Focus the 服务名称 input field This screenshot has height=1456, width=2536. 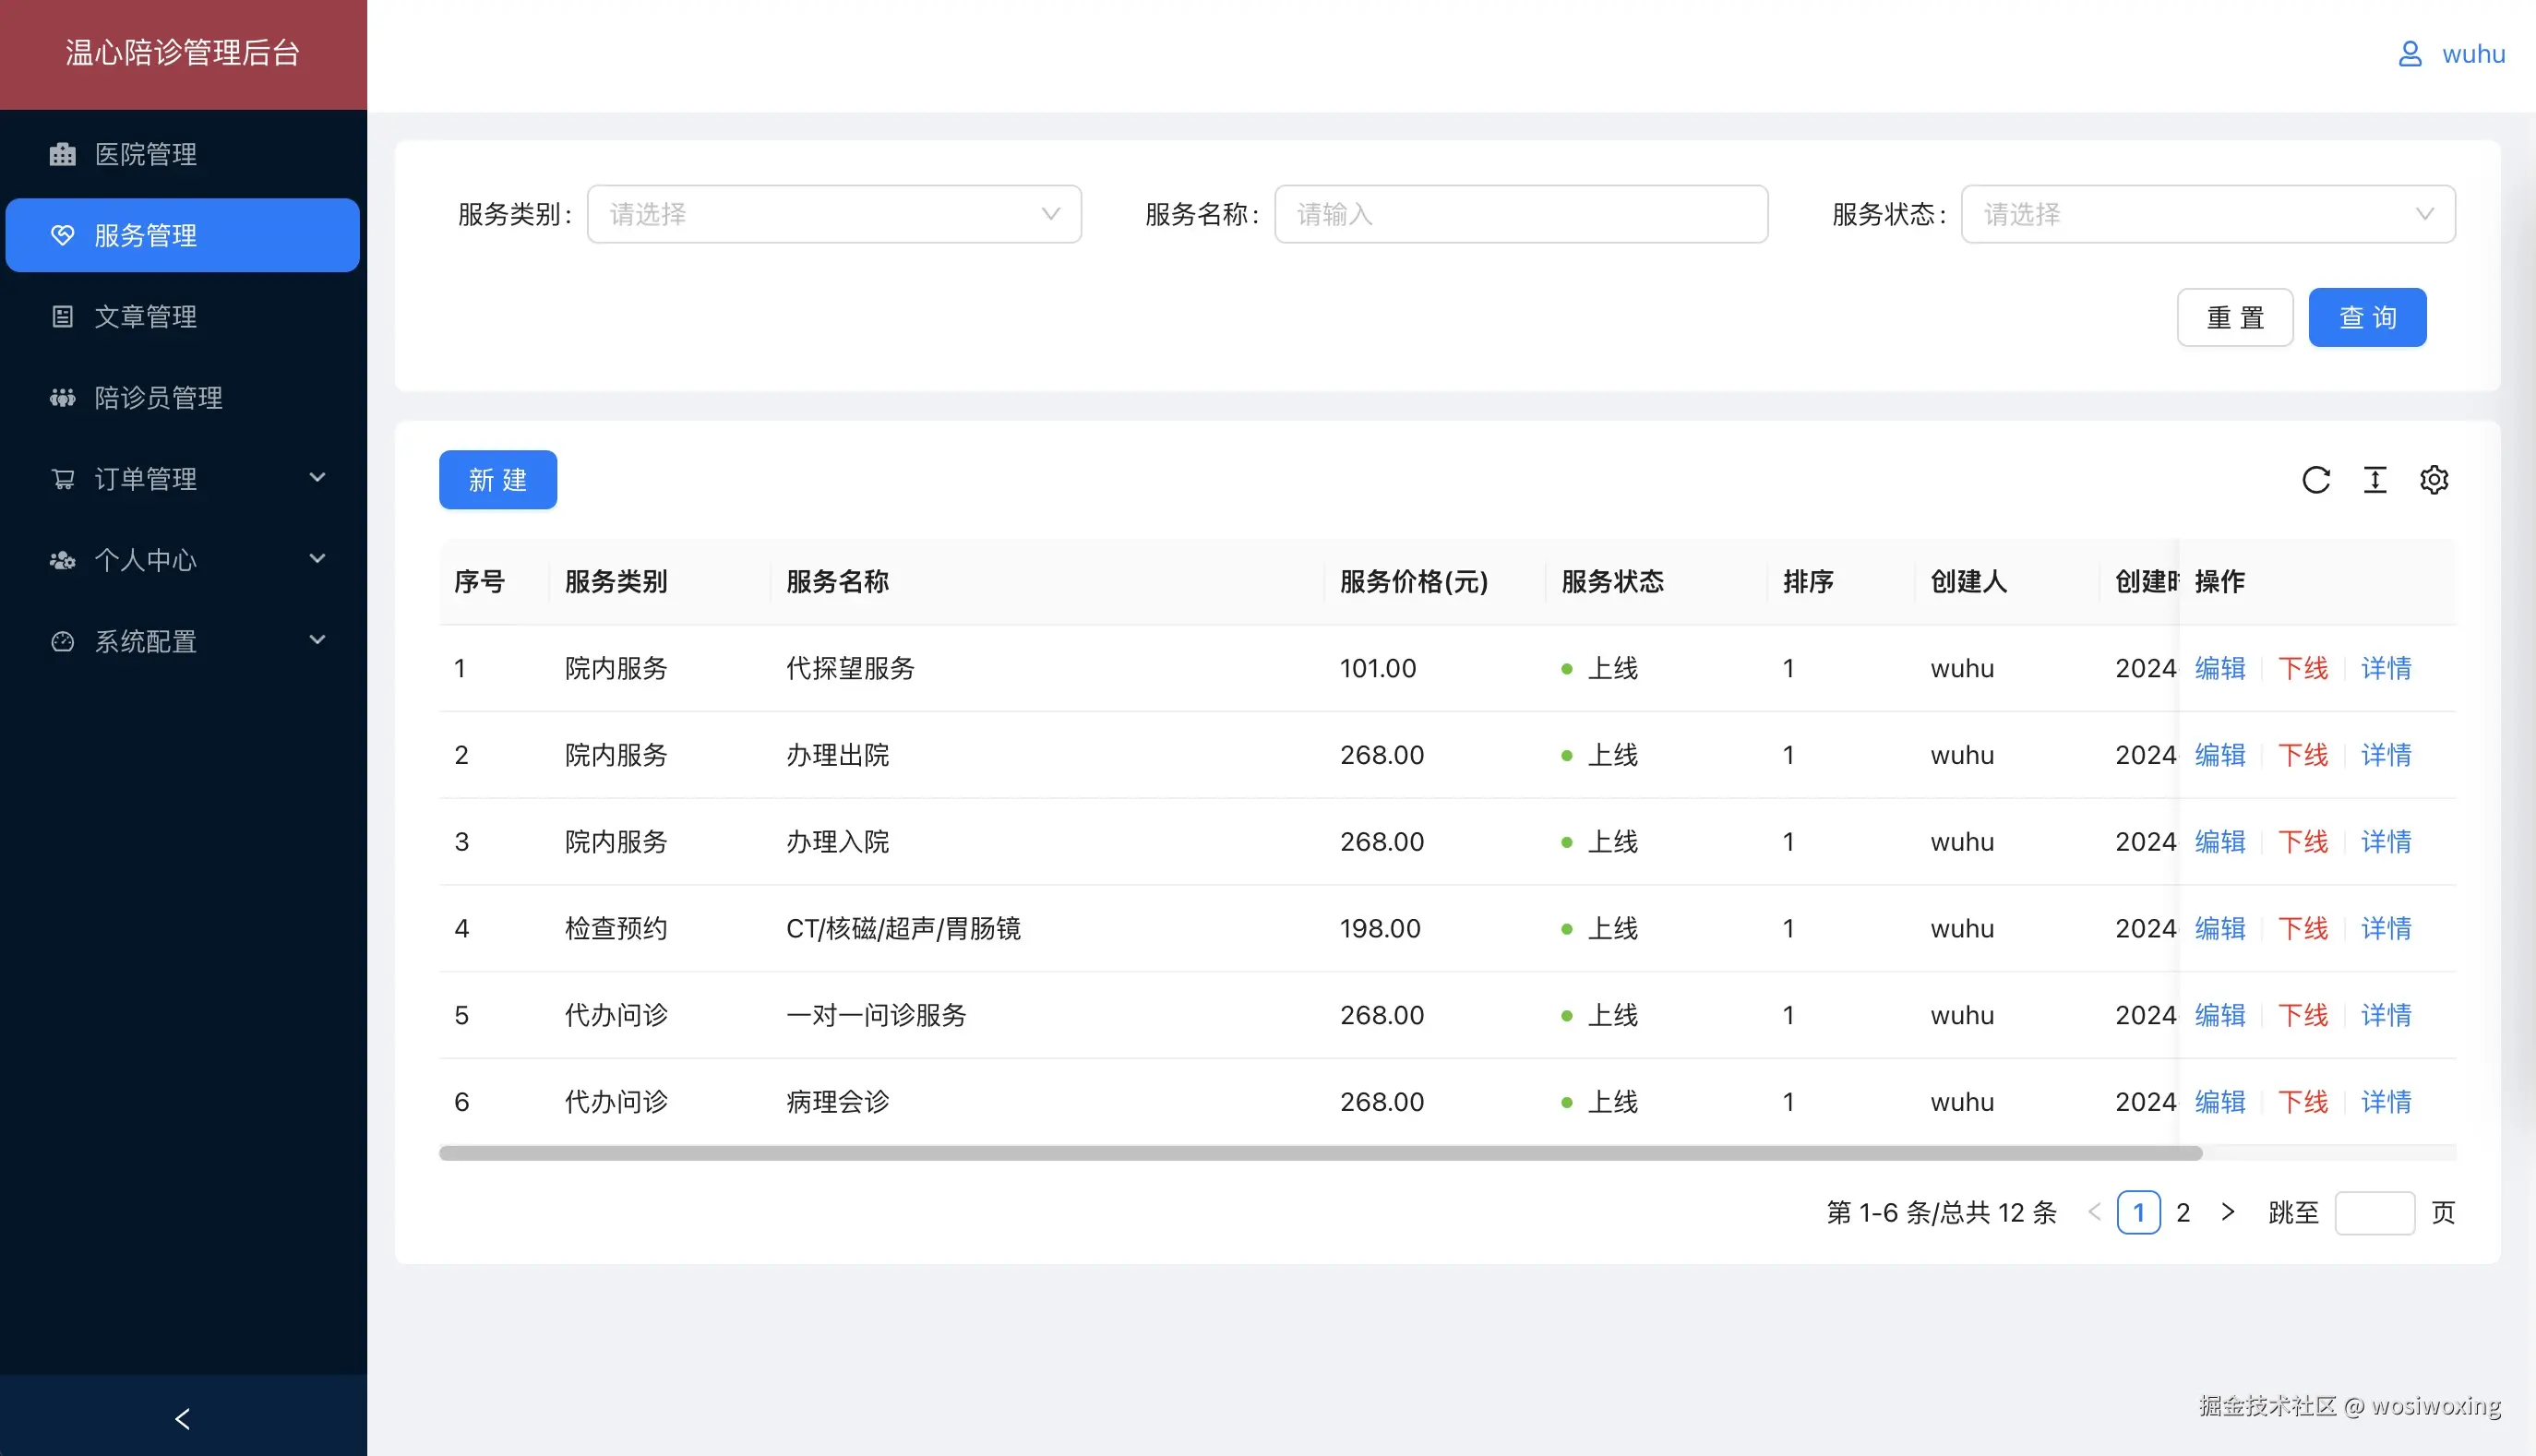point(1520,214)
